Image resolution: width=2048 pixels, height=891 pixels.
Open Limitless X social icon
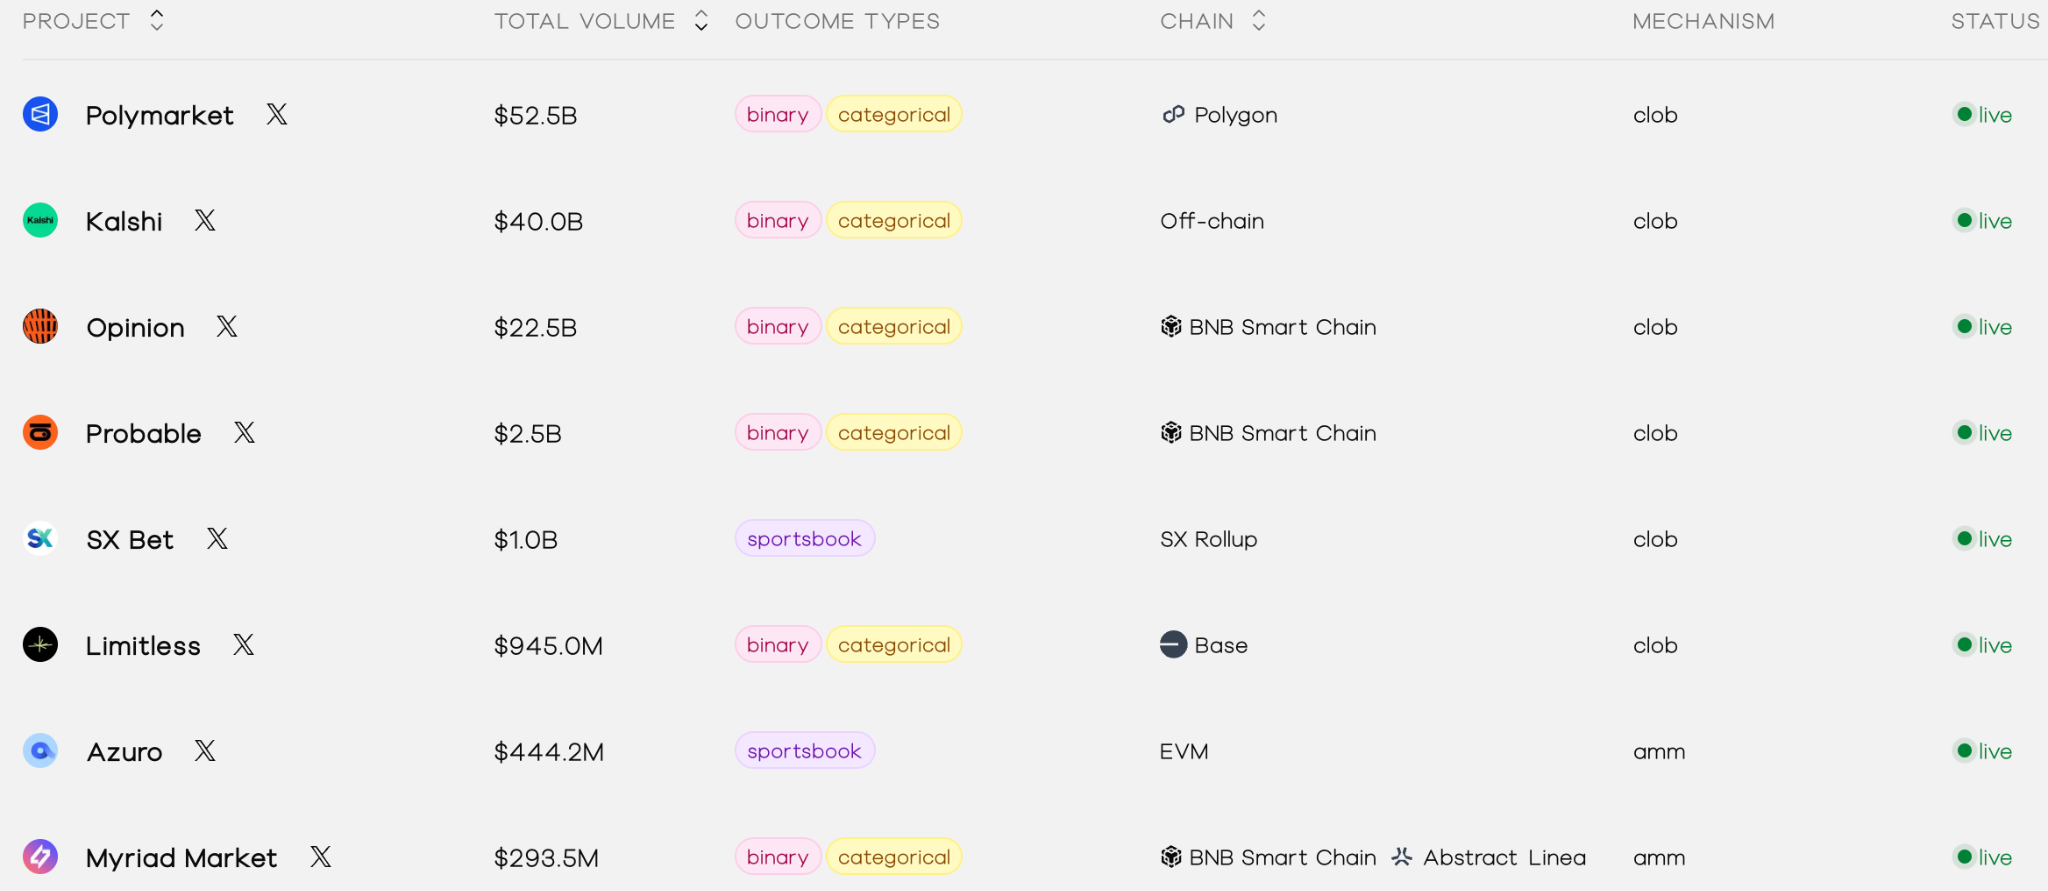[x=243, y=645]
